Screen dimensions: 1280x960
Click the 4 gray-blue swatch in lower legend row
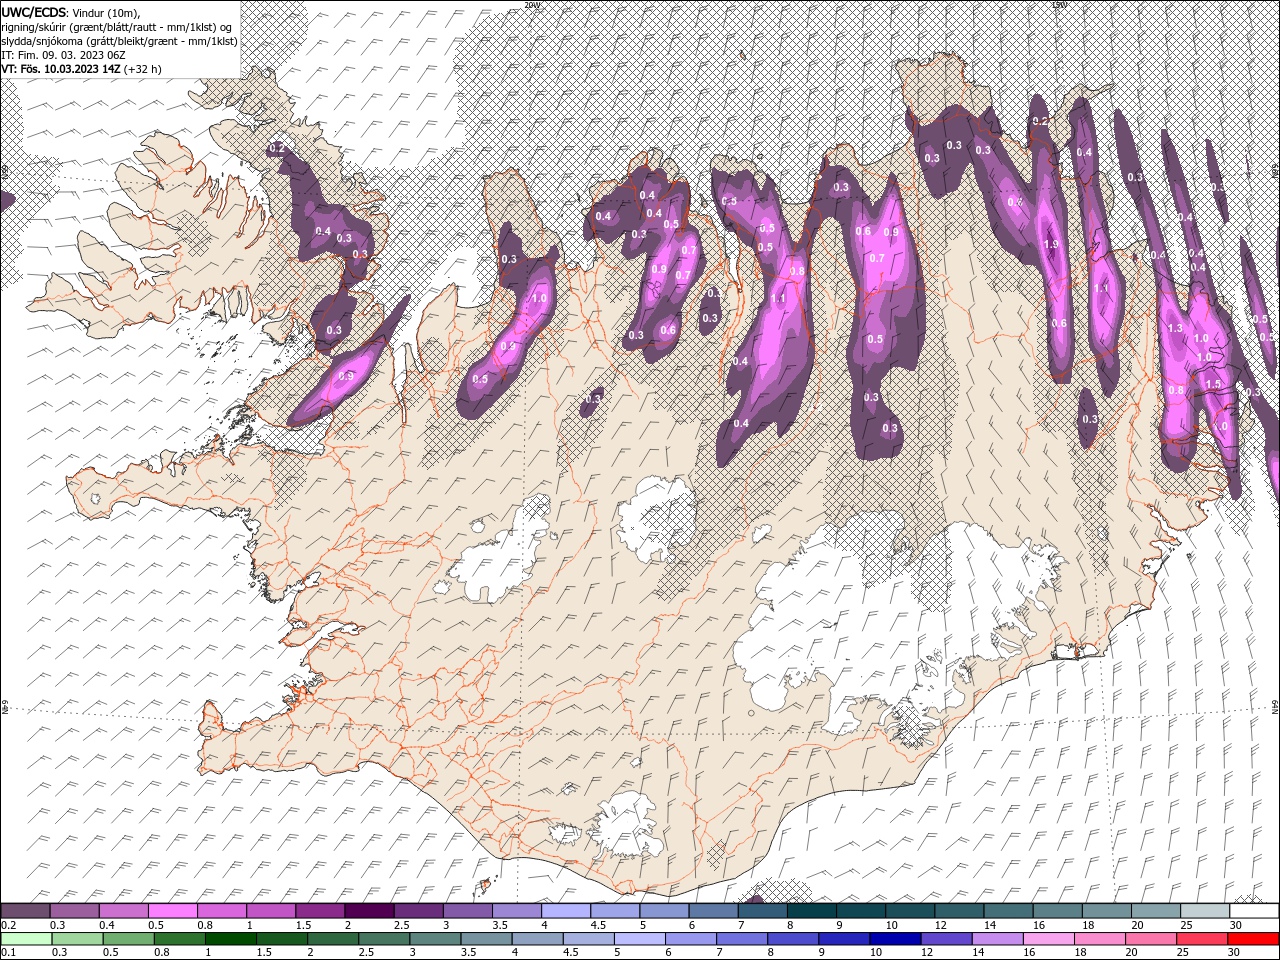tap(538, 938)
